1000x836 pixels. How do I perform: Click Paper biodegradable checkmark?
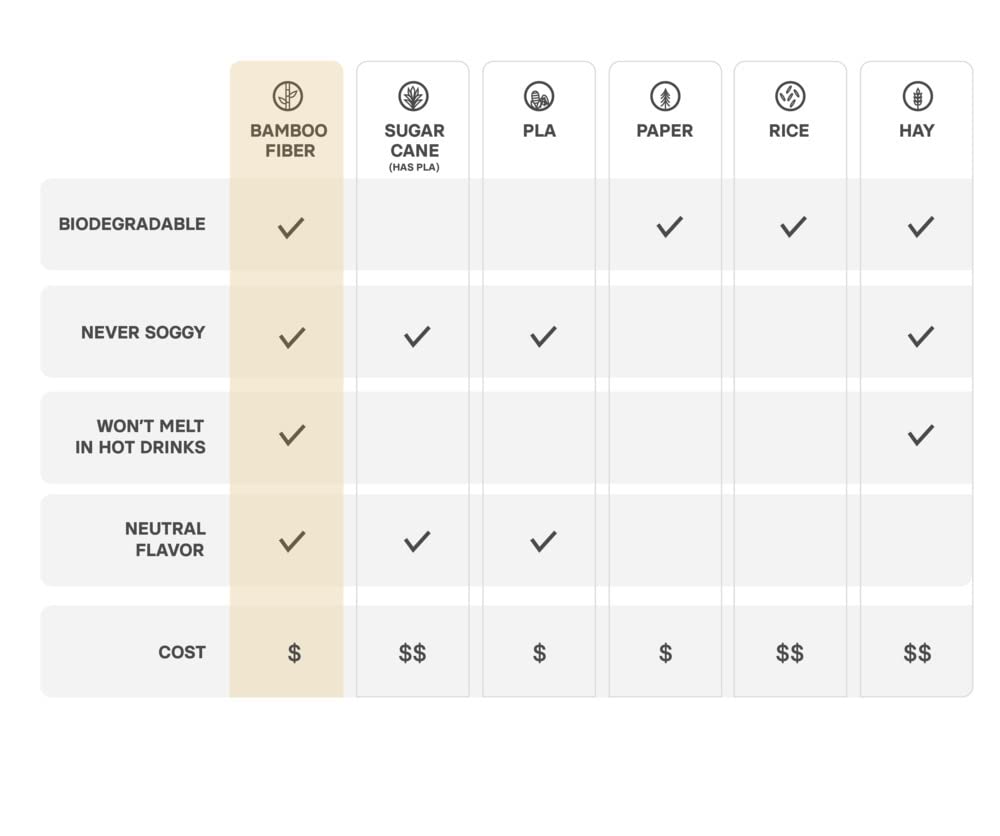670,226
